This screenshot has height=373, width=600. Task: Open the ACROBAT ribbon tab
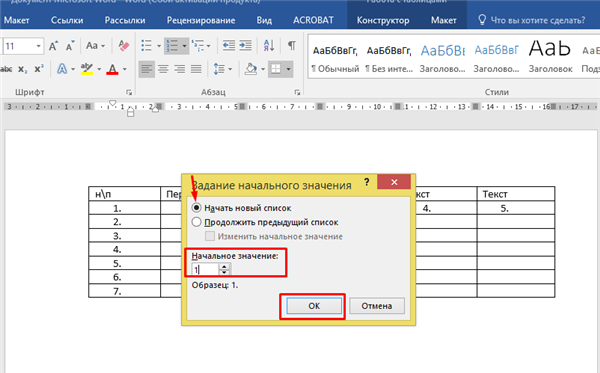click(313, 20)
